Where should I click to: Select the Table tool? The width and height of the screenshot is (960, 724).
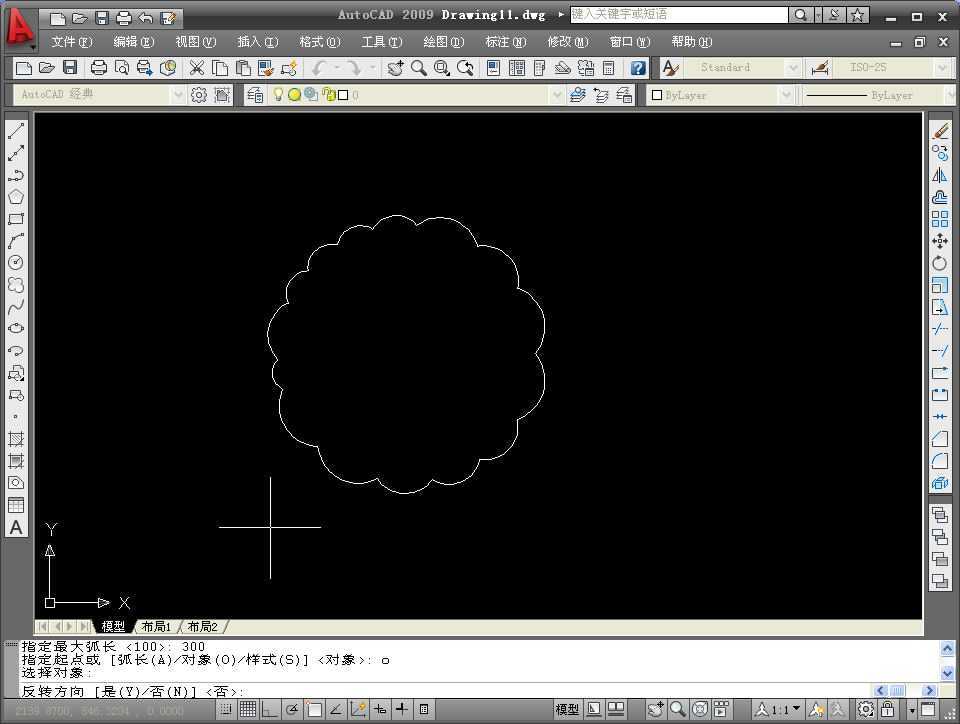16,505
